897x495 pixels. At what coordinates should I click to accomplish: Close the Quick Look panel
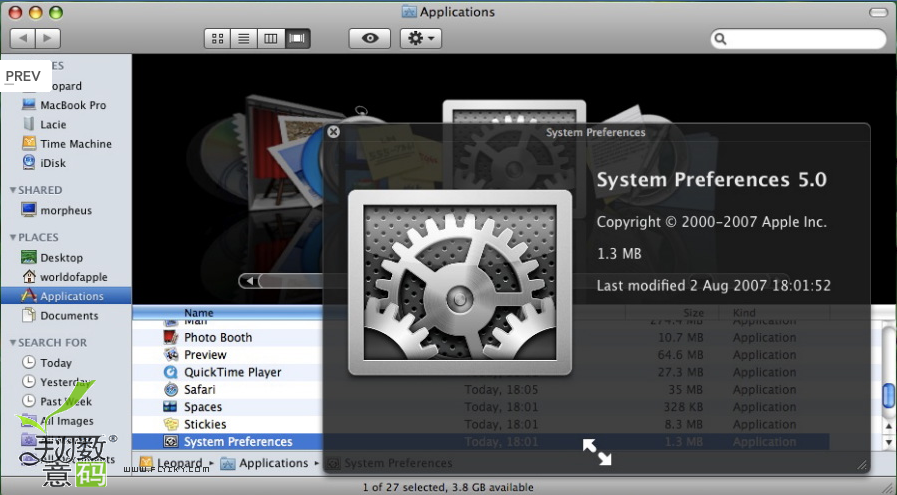coord(334,132)
